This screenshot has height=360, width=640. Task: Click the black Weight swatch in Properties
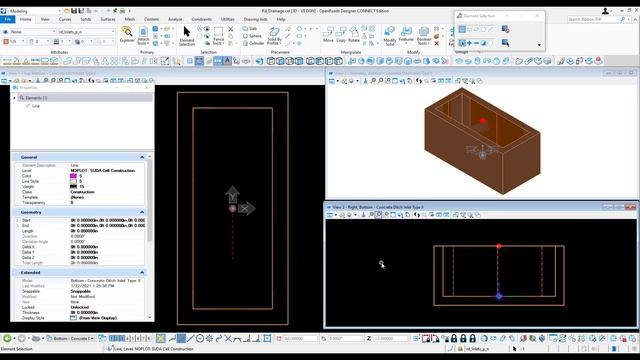(x=73, y=187)
